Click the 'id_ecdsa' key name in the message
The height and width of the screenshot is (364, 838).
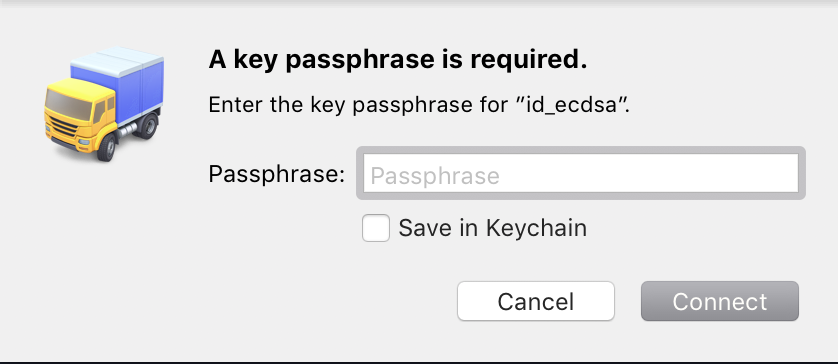point(573,105)
